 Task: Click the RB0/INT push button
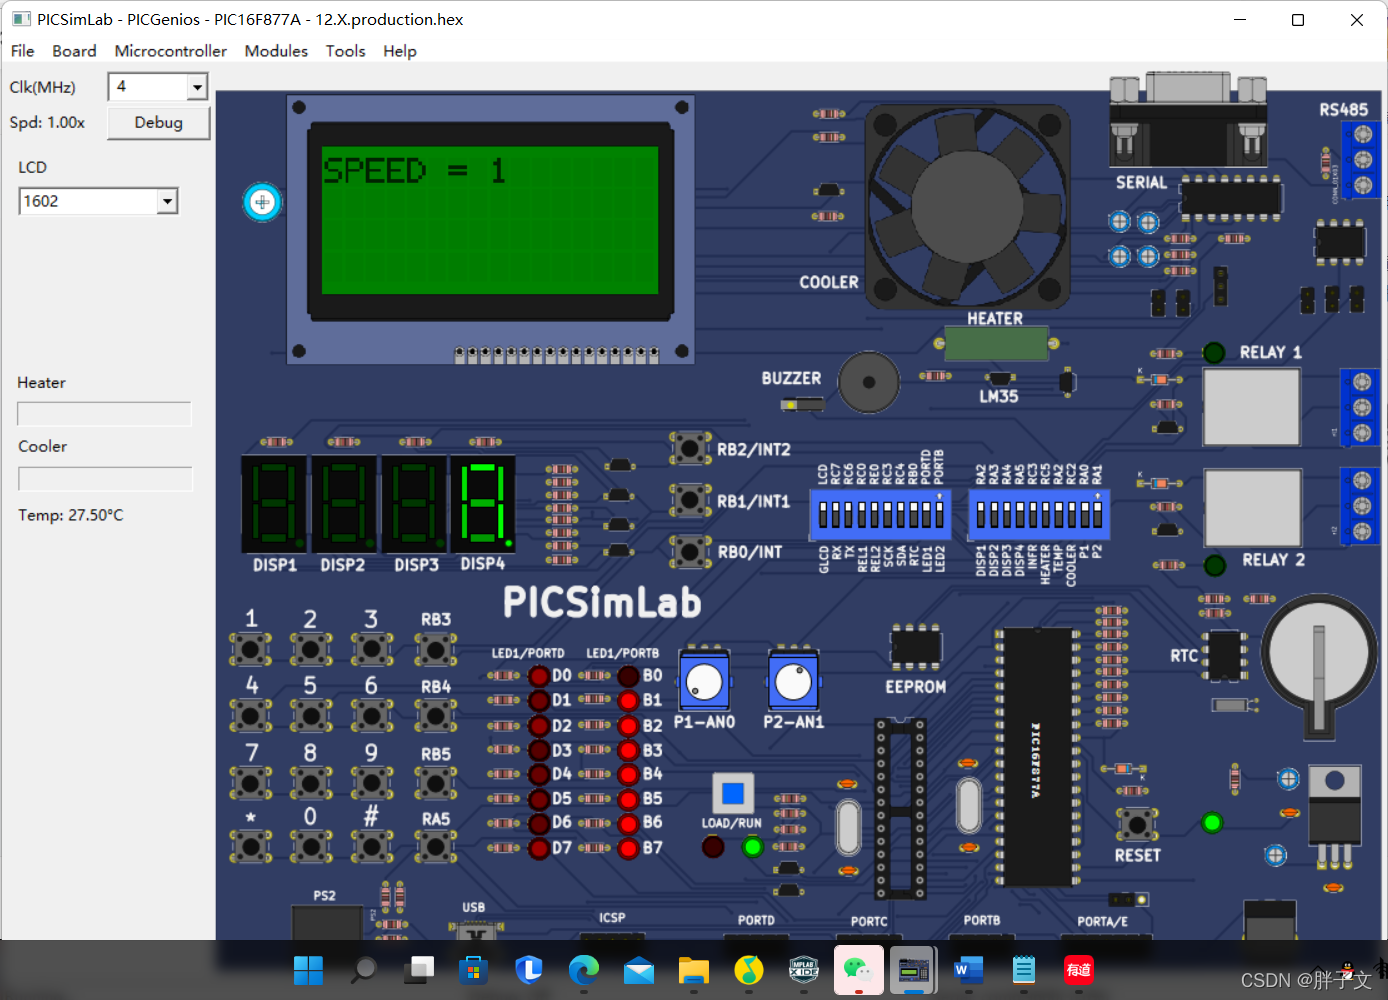(690, 550)
